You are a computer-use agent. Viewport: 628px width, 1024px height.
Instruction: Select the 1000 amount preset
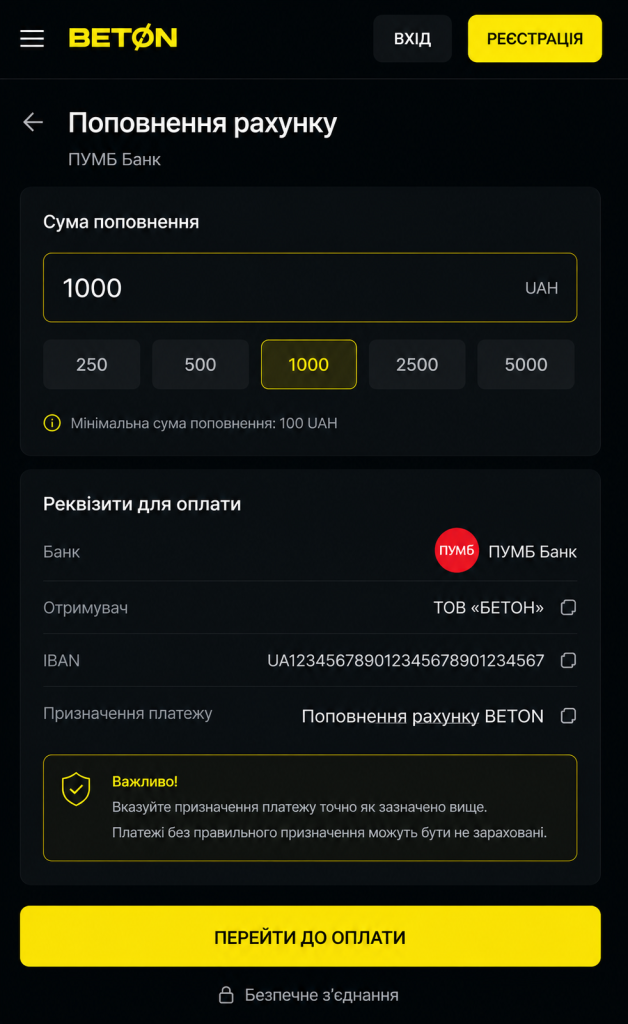coord(309,364)
